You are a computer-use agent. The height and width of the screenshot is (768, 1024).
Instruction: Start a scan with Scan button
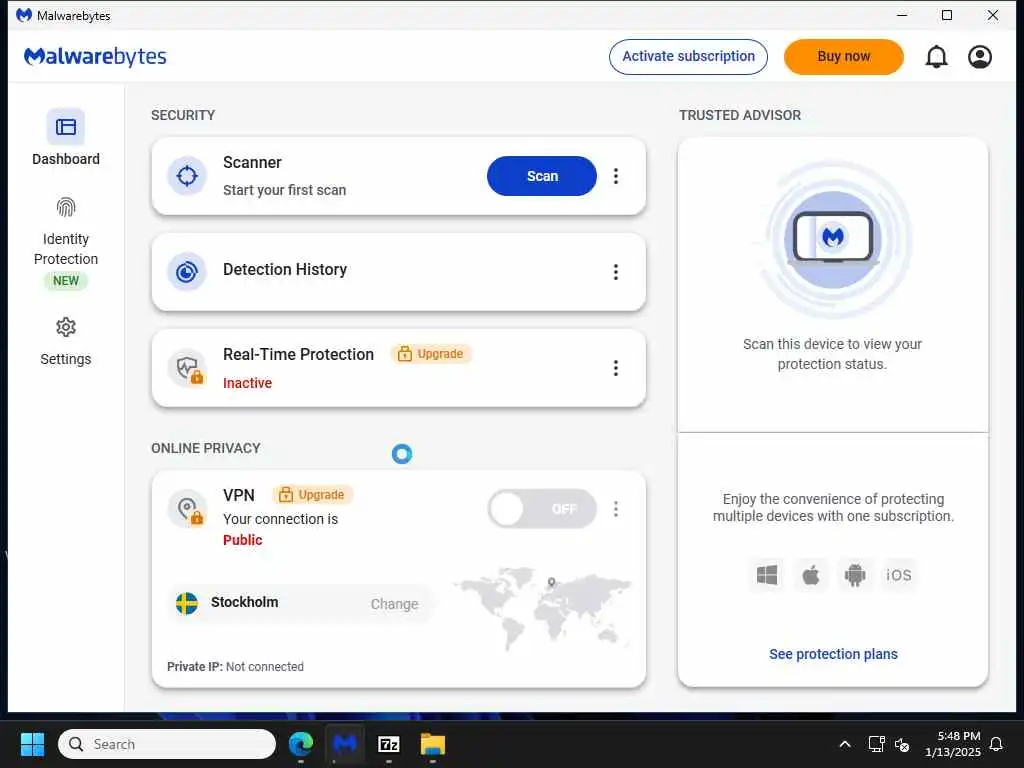(x=542, y=176)
